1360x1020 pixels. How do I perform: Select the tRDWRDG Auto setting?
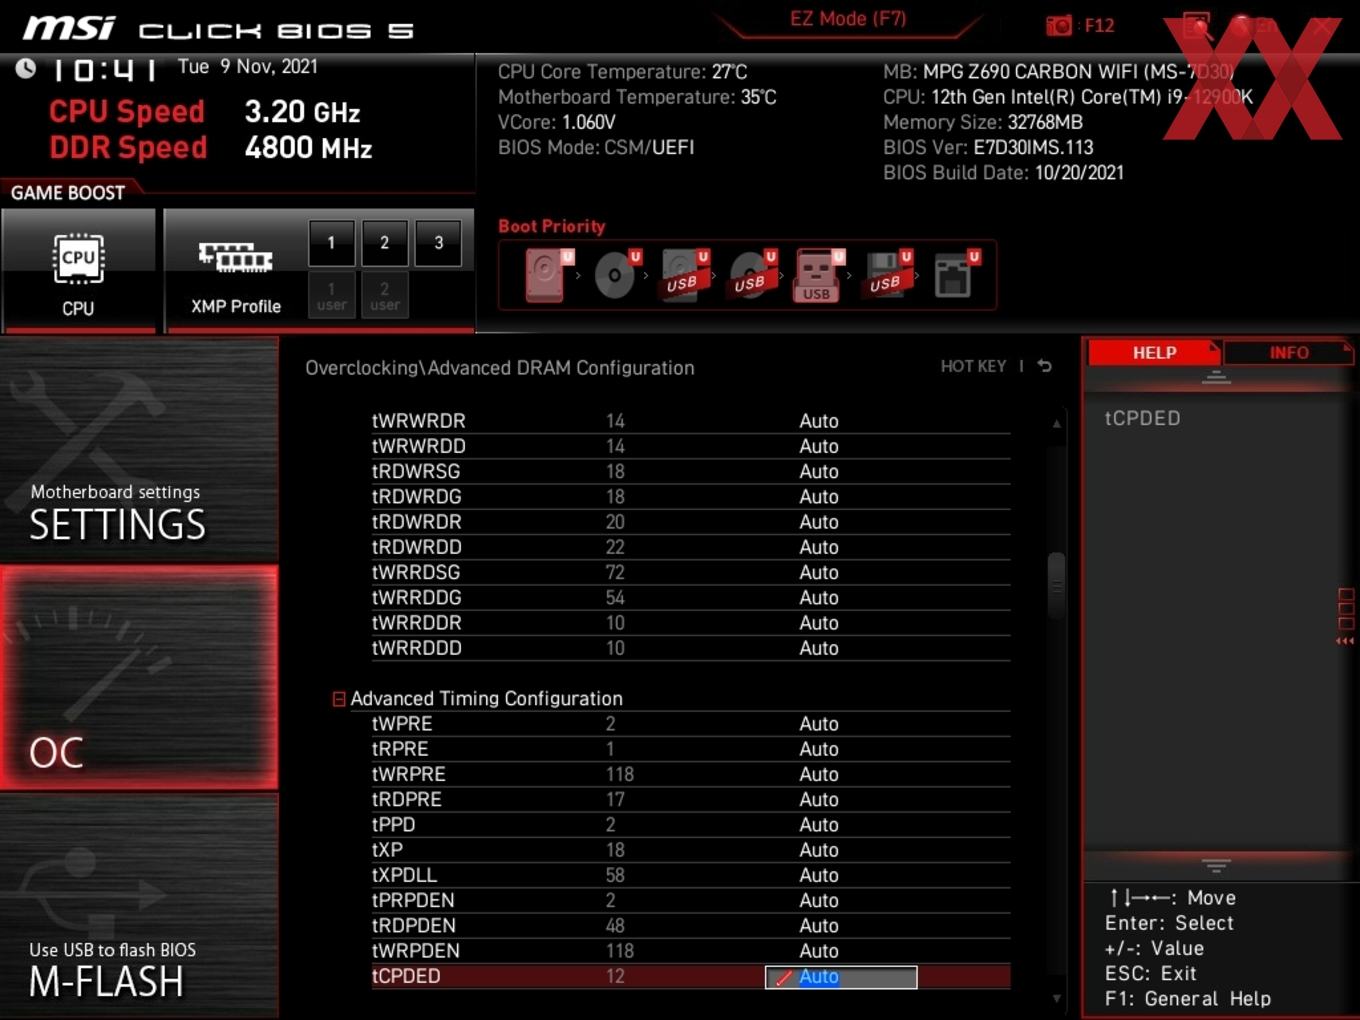coord(819,496)
